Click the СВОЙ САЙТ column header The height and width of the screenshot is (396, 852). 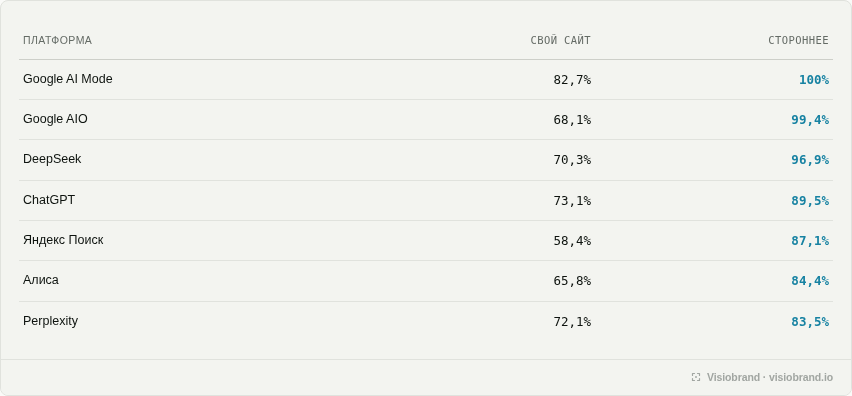pyautogui.click(x=560, y=40)
